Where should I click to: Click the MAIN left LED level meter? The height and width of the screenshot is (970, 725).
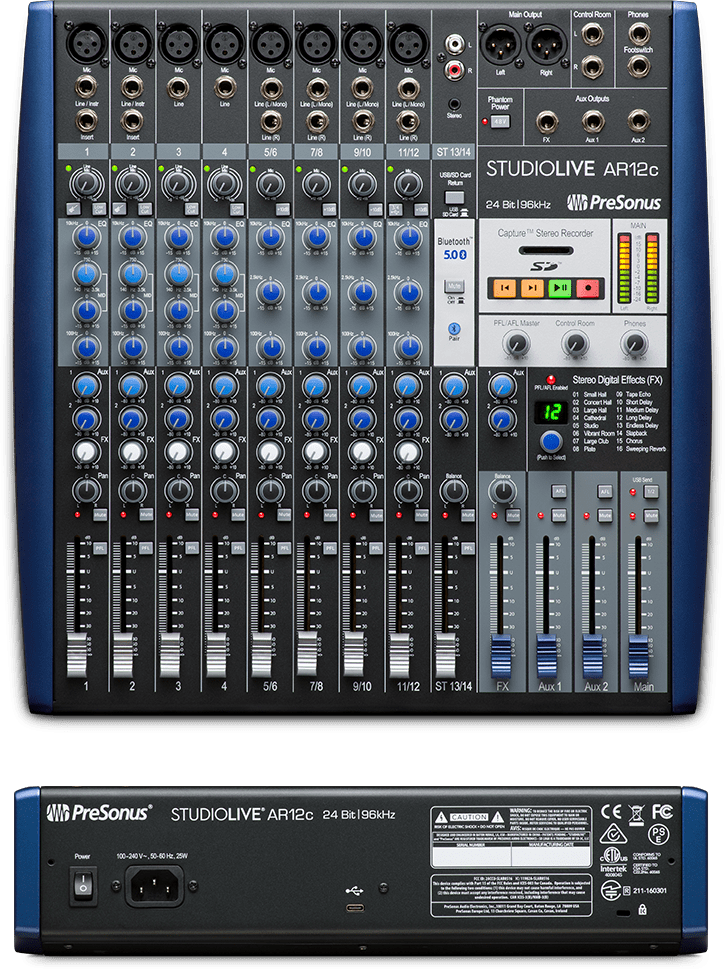tap(625, 269)
